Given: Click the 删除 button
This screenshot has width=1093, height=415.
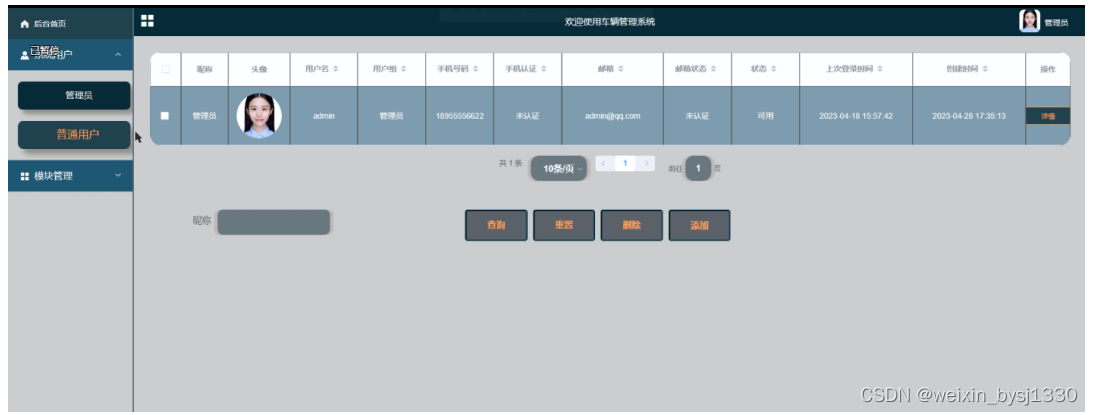Looking at the screenshot, I should click(632, 225).
